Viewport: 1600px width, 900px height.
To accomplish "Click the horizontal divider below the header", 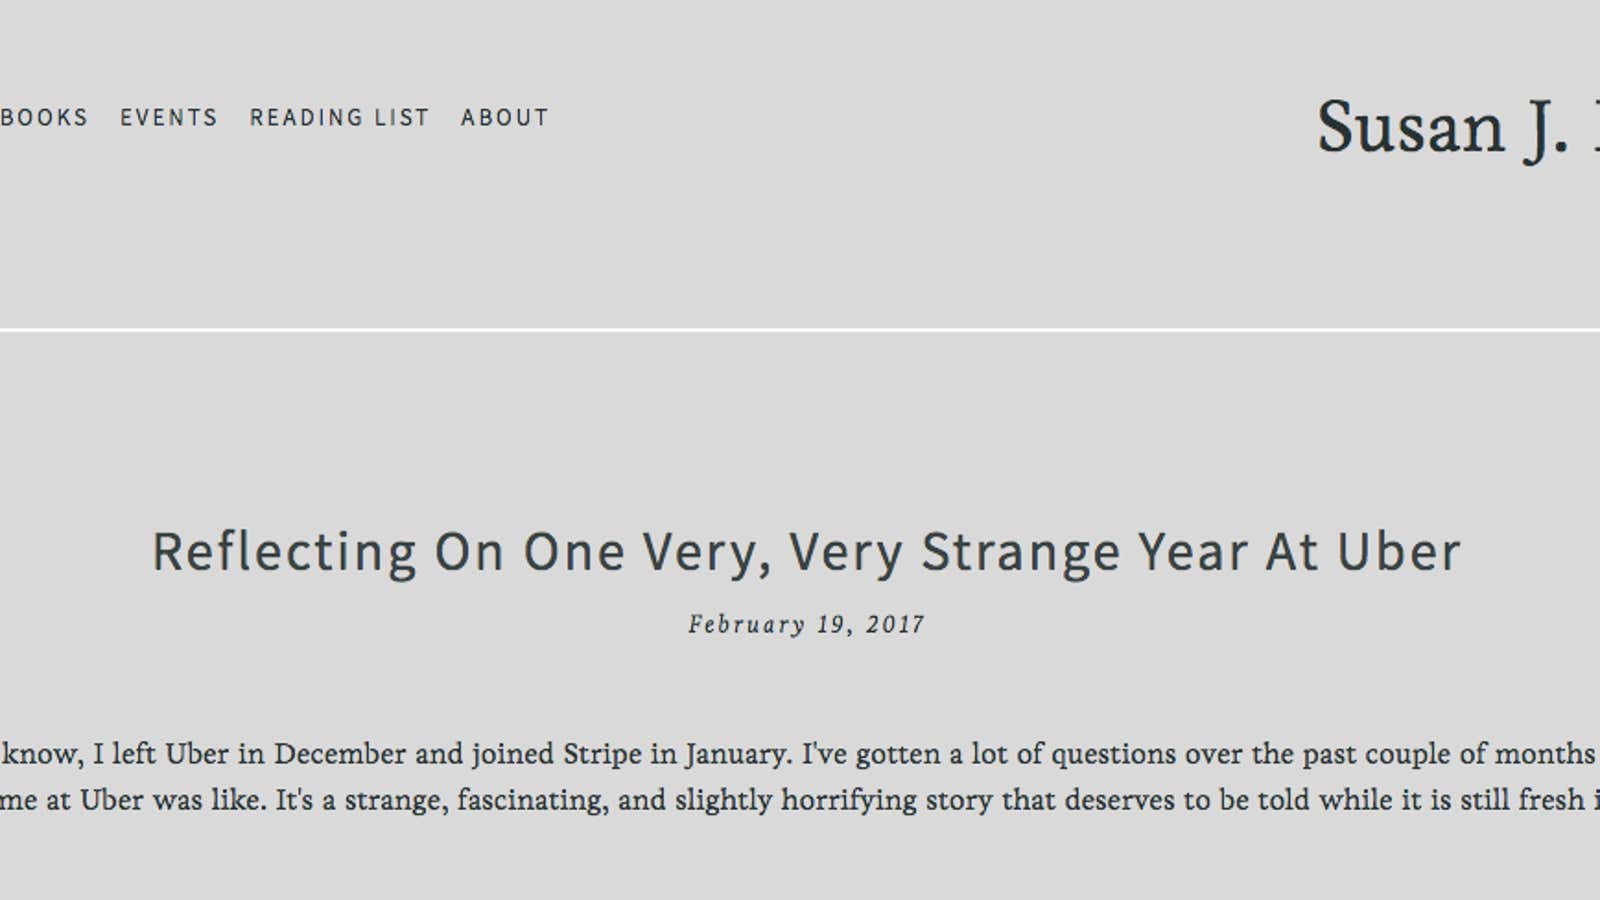I will (800, 329).
